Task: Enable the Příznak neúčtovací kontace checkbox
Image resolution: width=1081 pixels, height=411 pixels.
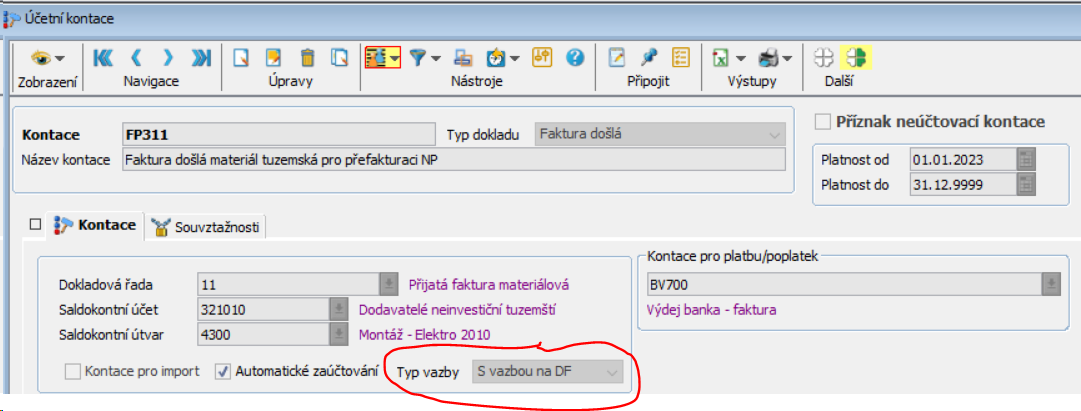Action: point(824,122)
